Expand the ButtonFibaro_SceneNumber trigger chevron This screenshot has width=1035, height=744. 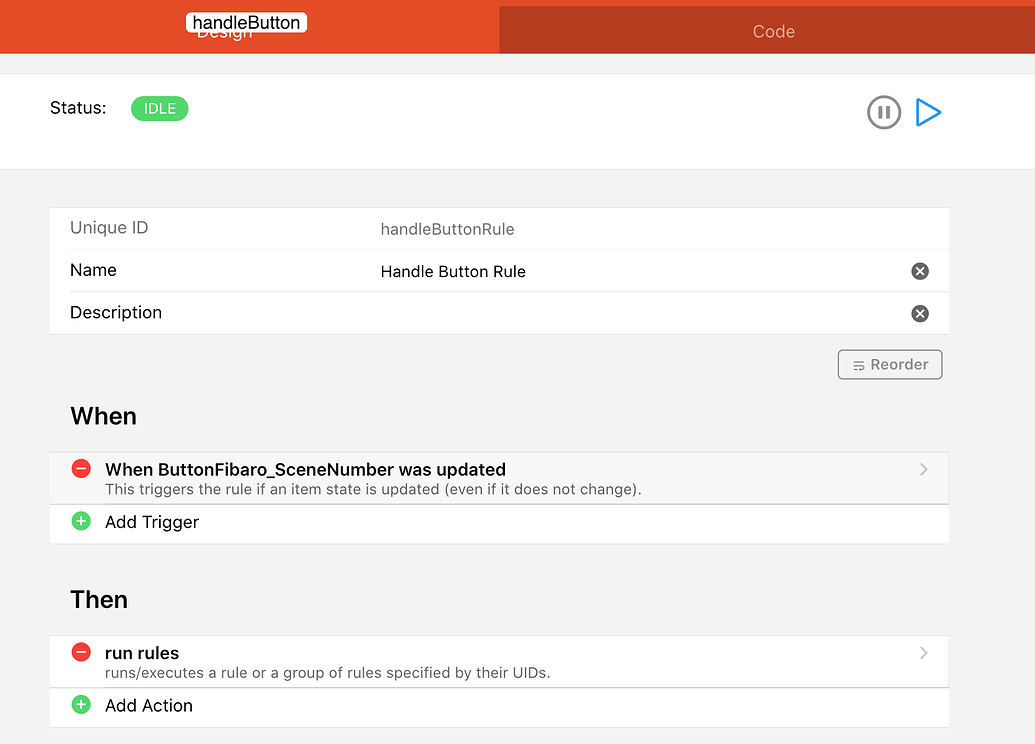[x=924, y=468]
